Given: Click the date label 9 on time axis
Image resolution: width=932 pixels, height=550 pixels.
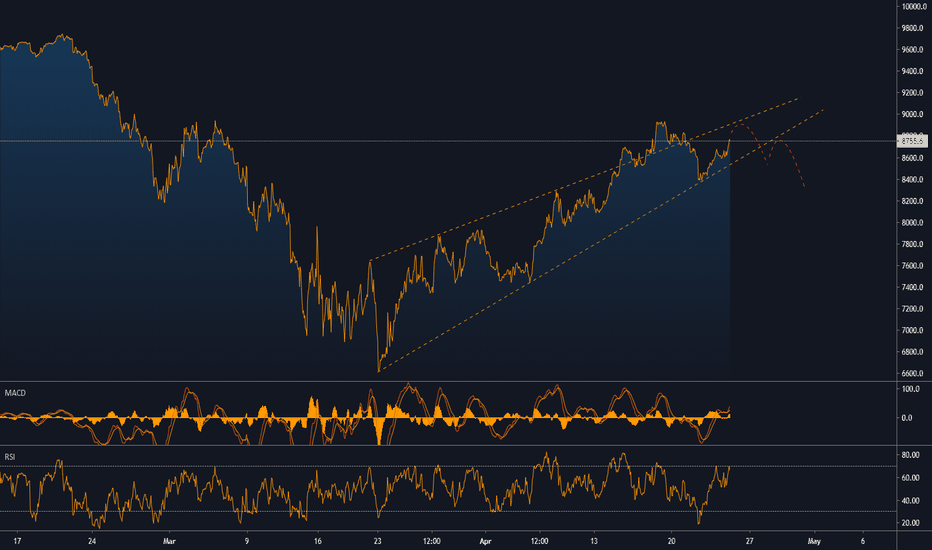Looking at the screenshot, I should (x=247, y=541).
